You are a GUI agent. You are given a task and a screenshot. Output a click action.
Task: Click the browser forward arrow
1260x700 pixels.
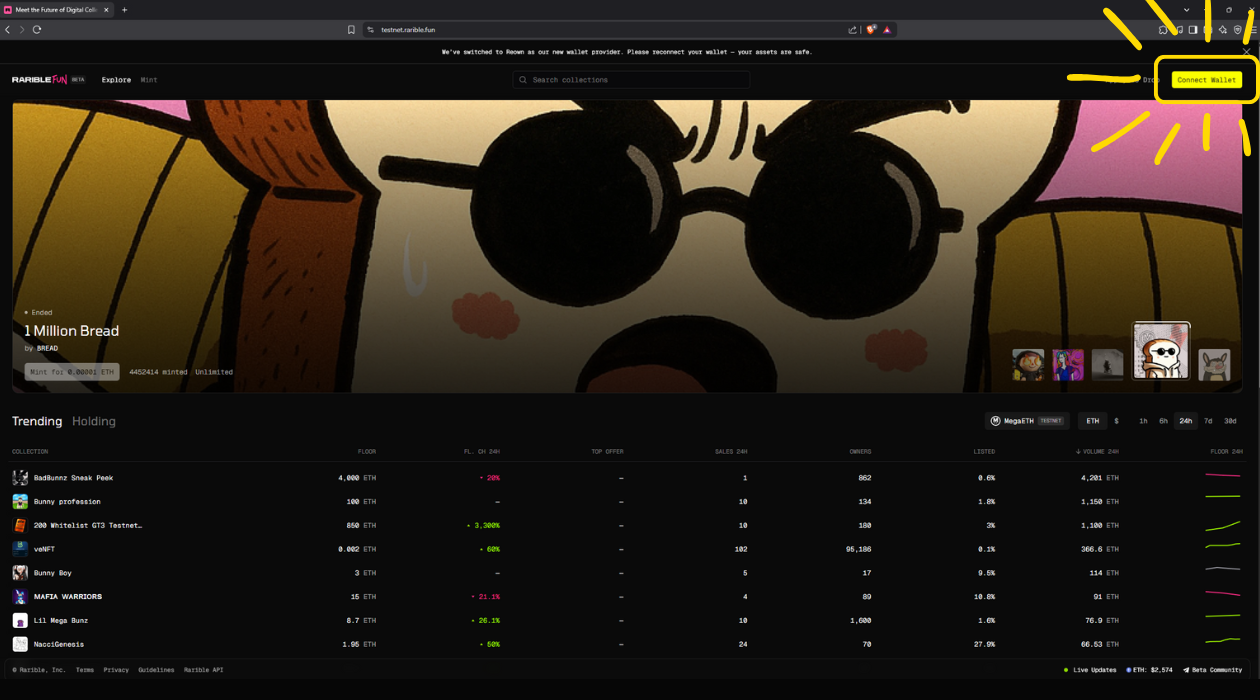point(22,30)
